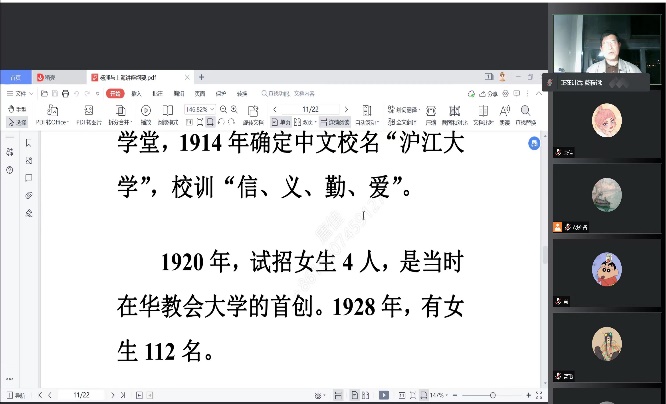The height and width of the screenshot is (404, 666).
Task: Select the Edit ribbon tab
Action: [x=179, y=93]
